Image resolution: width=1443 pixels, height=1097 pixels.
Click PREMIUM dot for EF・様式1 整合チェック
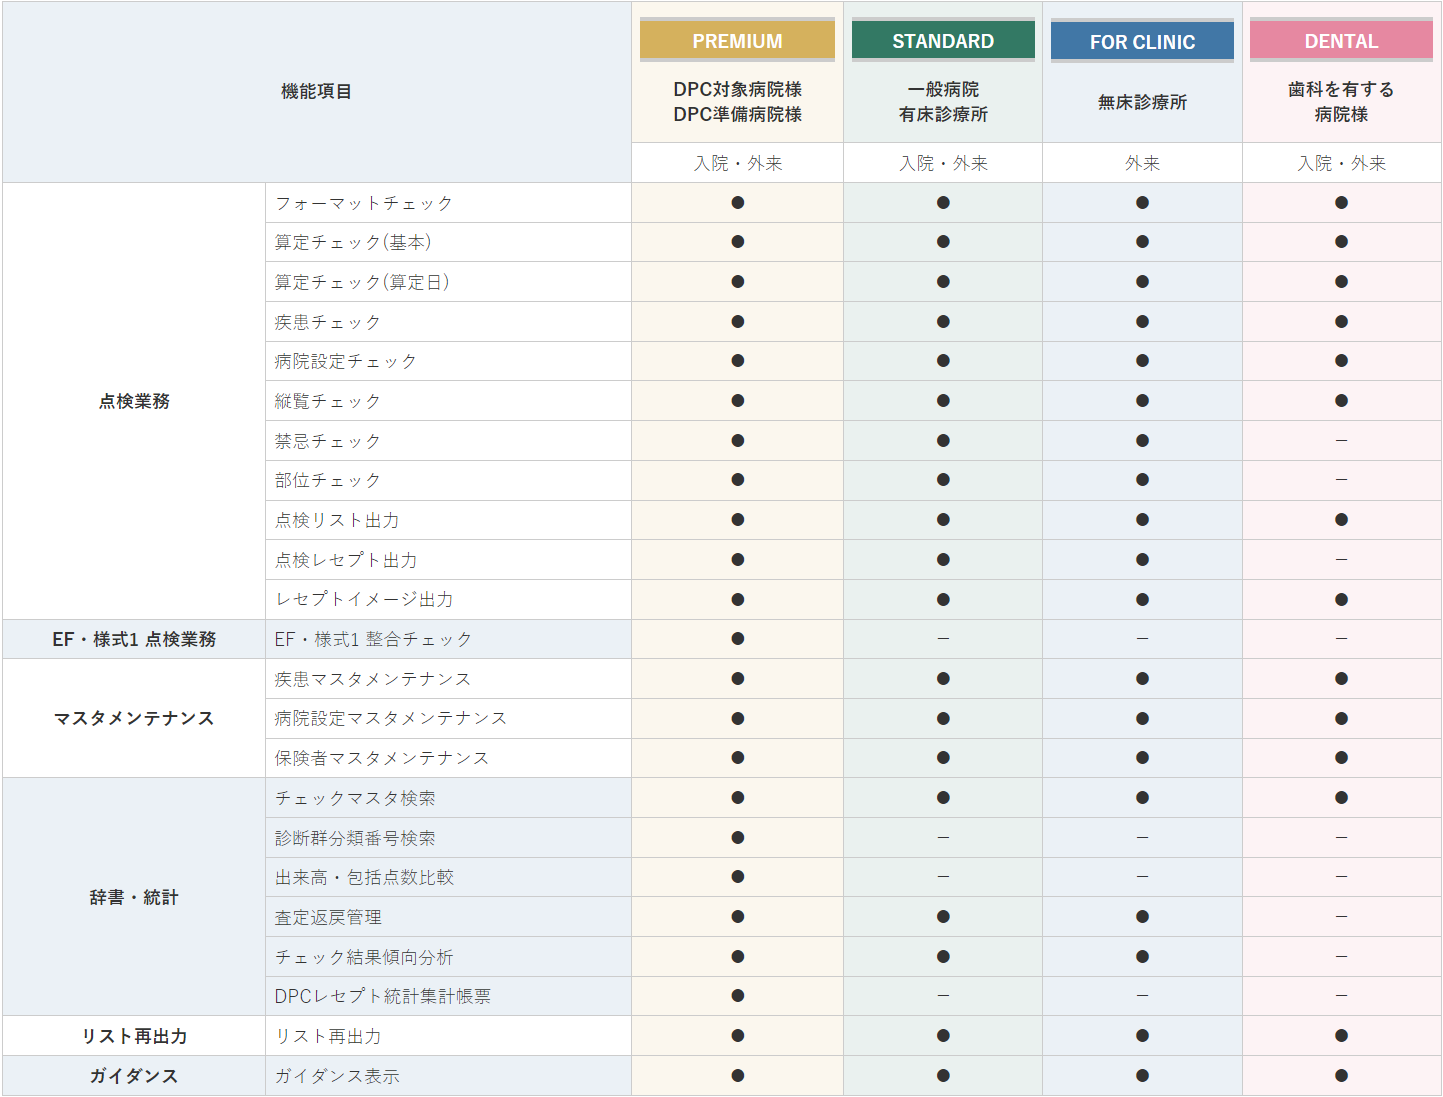(x=738, y=639)
